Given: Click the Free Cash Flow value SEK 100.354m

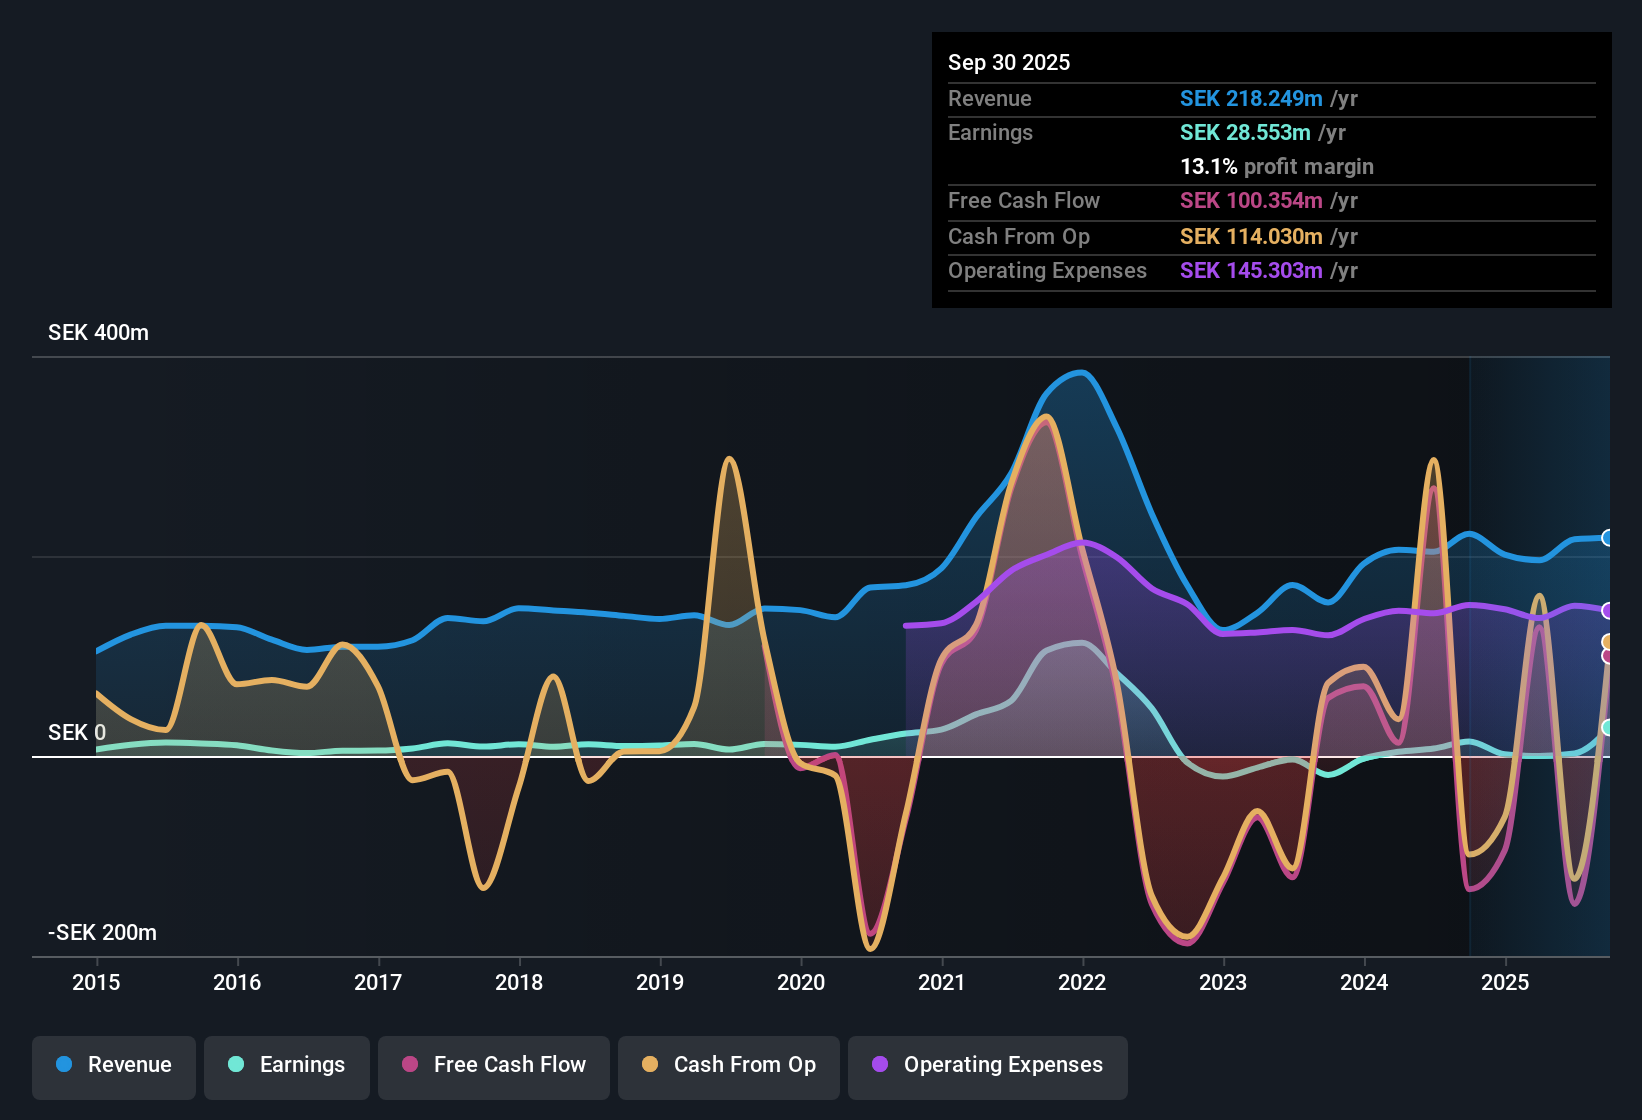Looking at the screenshot, I should pyautogui.click(x=1251, y=200).
